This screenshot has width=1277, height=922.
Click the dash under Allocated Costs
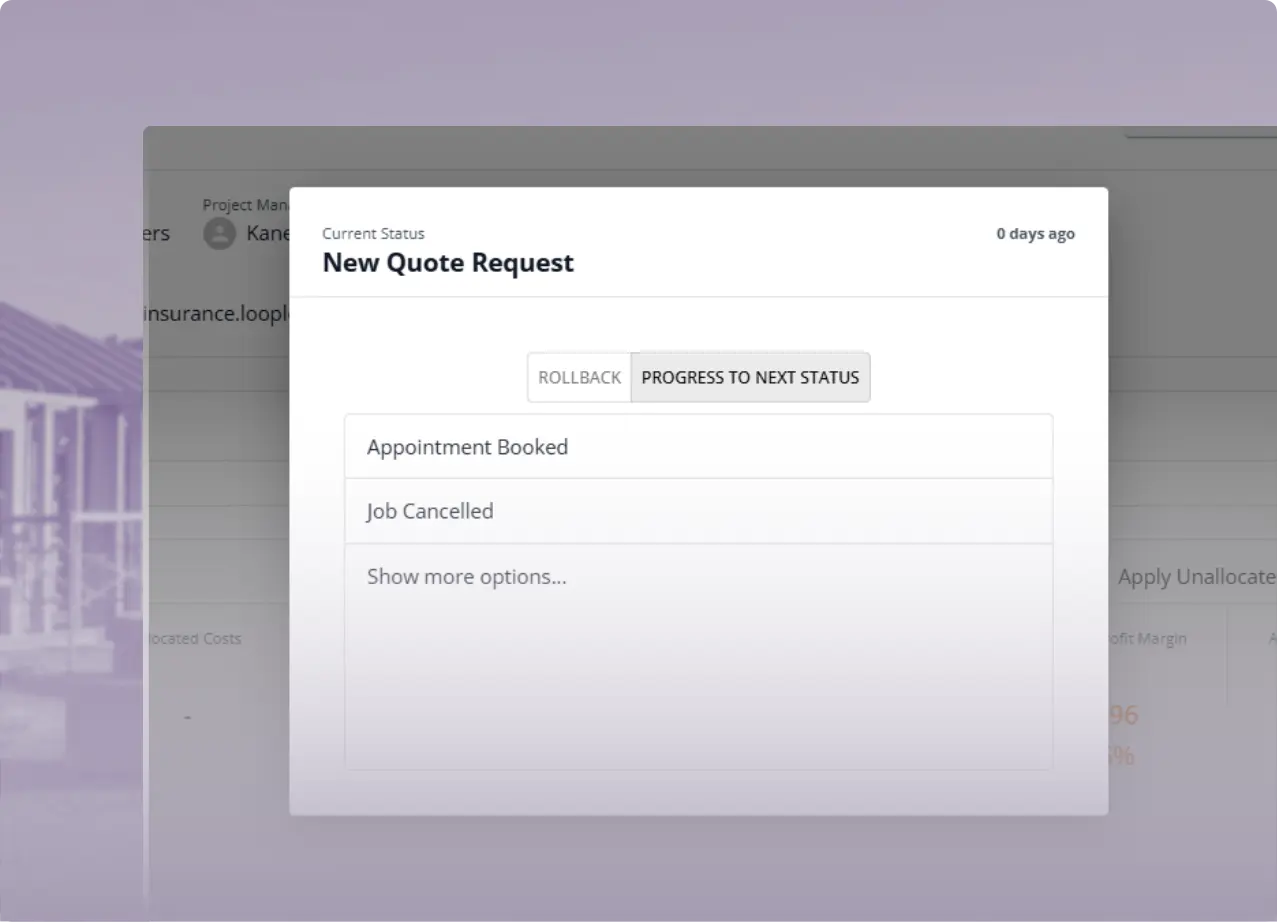click(x=188, y=716)
